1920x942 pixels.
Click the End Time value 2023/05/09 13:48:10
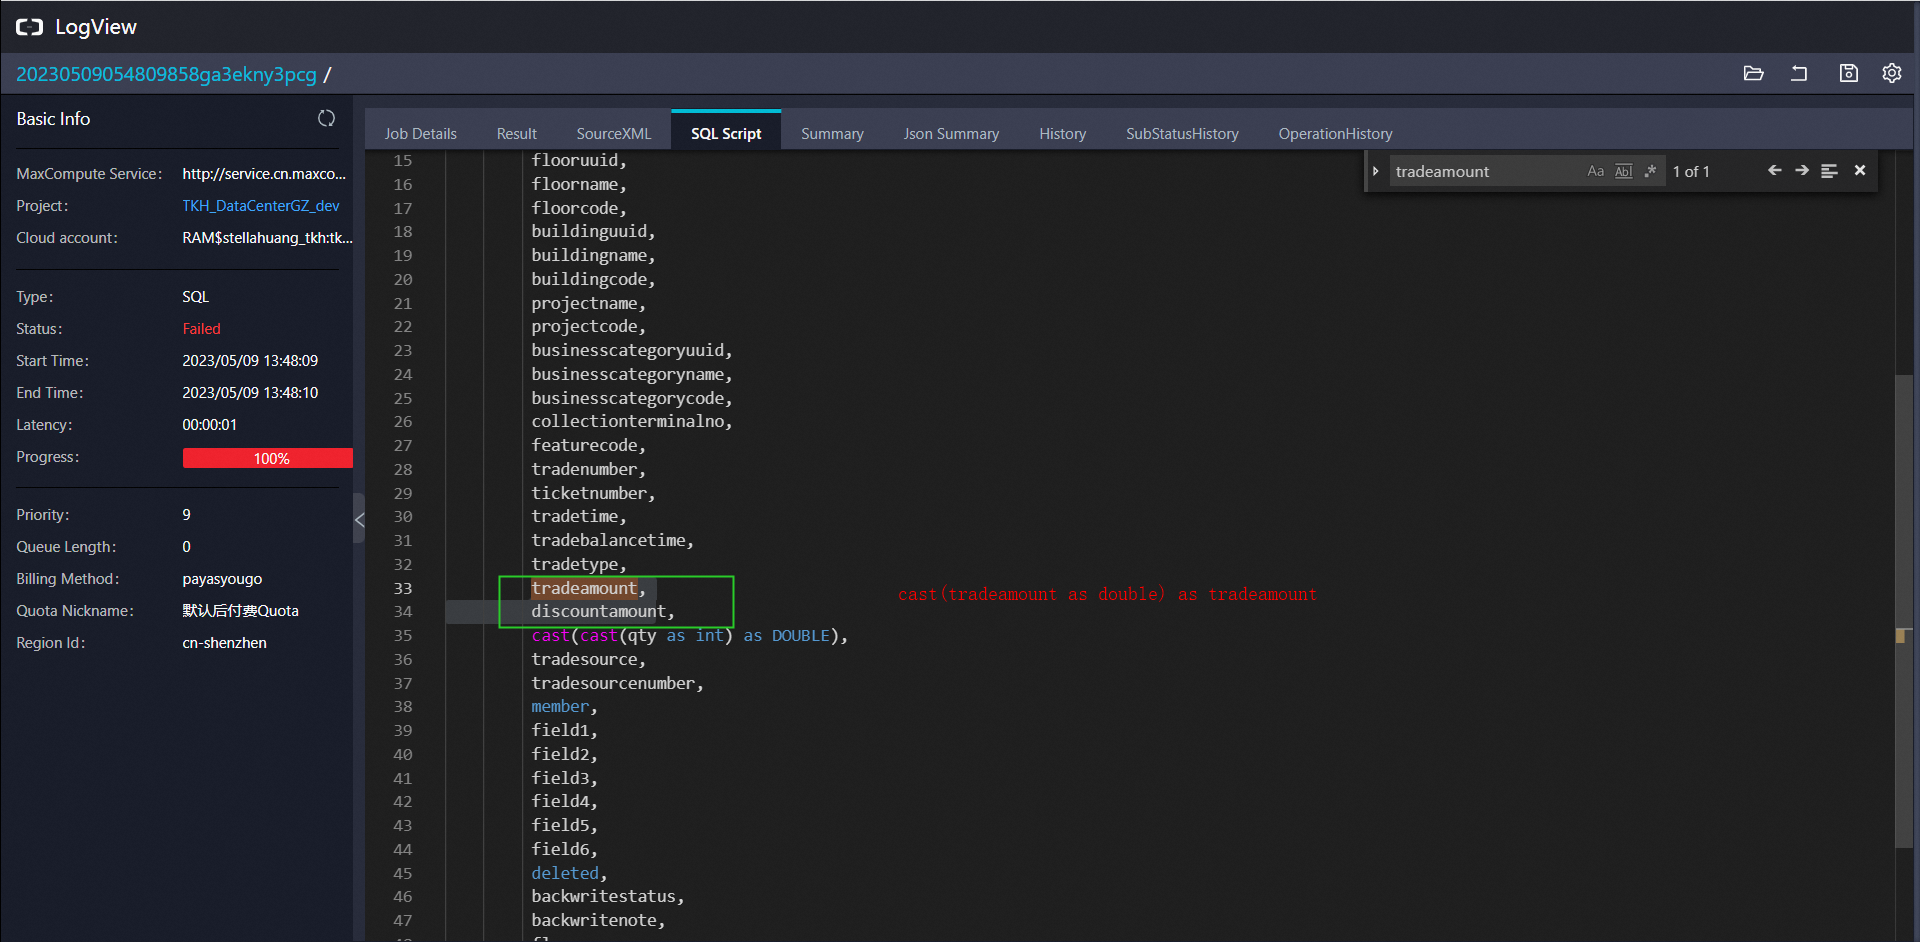[x=250, y=393]
